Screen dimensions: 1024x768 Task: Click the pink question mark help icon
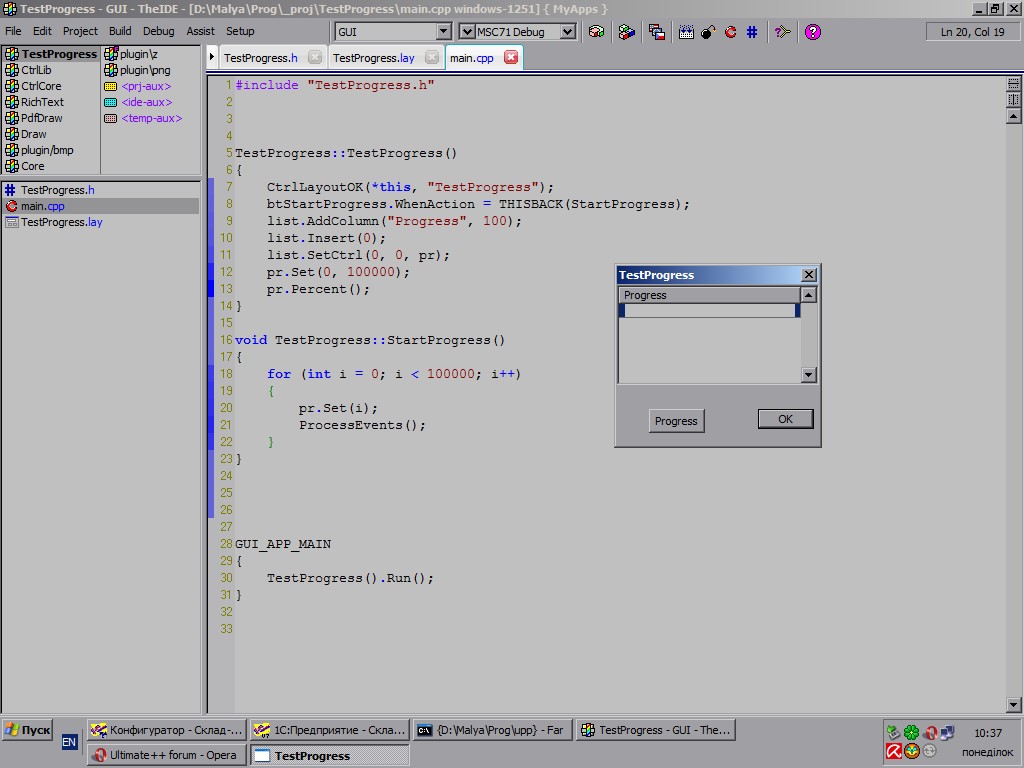[x=813, y=32]
